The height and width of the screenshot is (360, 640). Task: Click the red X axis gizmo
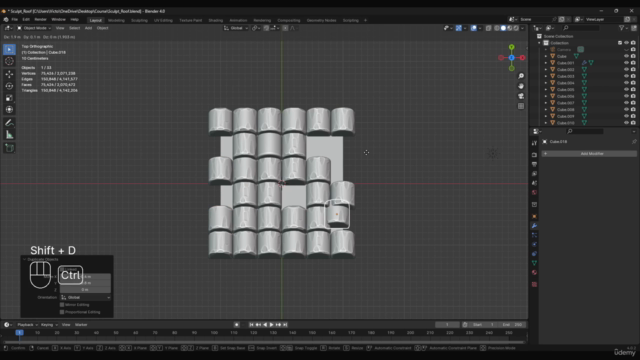(x=522, y=58)
